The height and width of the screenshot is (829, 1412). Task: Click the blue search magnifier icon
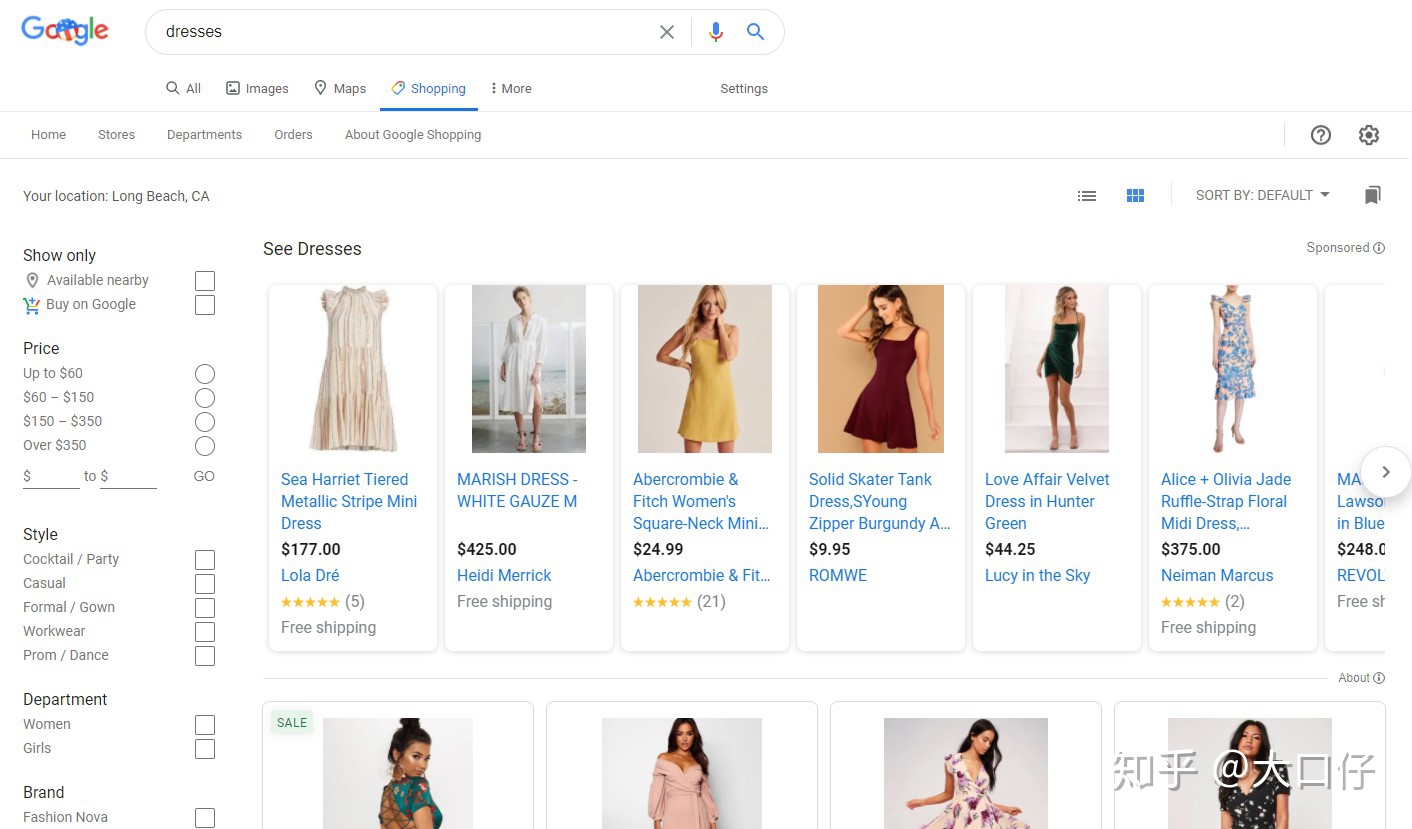pos(756,32)
